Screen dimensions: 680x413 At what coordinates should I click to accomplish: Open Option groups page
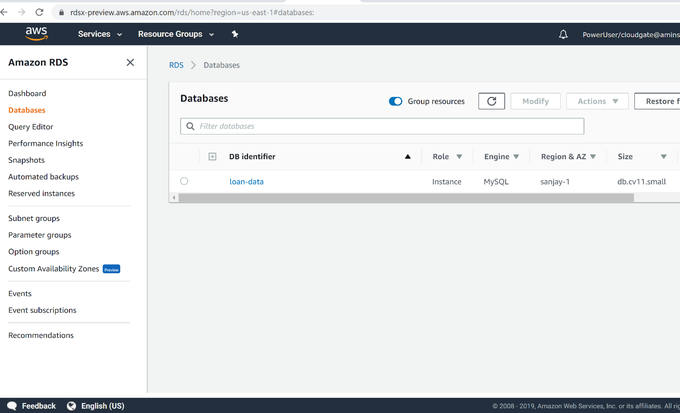click(33, 252)
